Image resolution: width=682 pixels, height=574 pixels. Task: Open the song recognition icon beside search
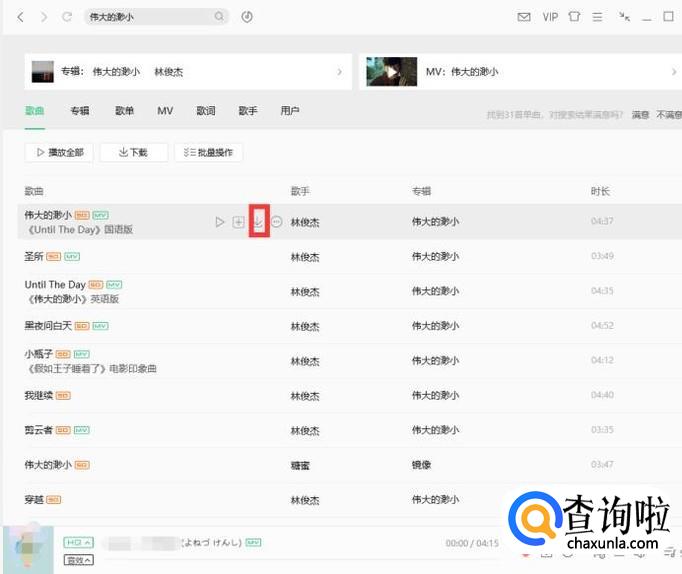point(247,17)
